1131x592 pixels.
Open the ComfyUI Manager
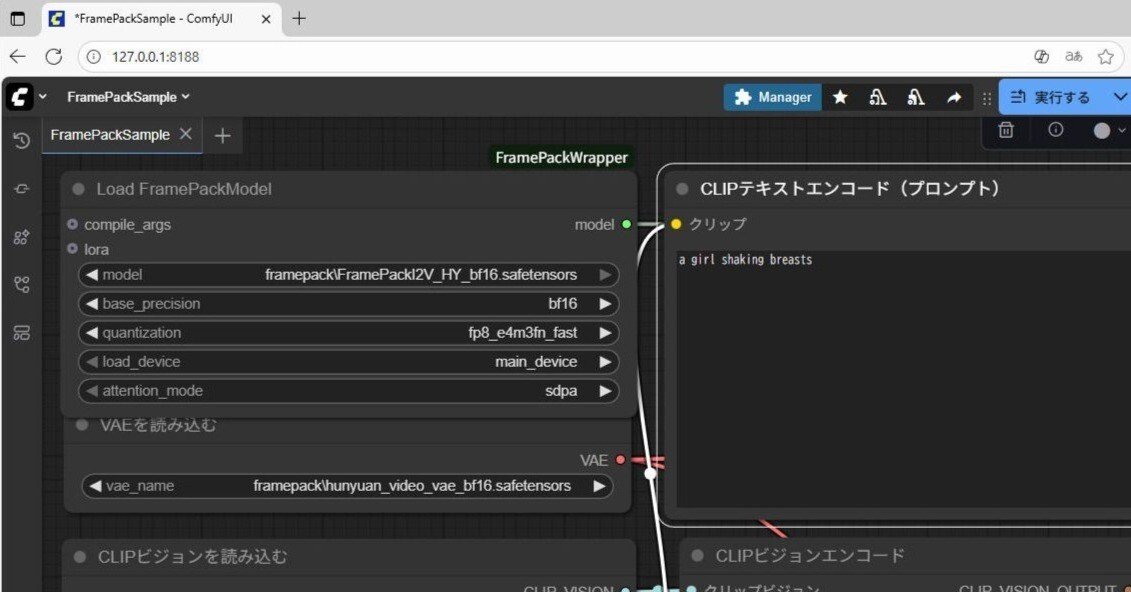772,97
